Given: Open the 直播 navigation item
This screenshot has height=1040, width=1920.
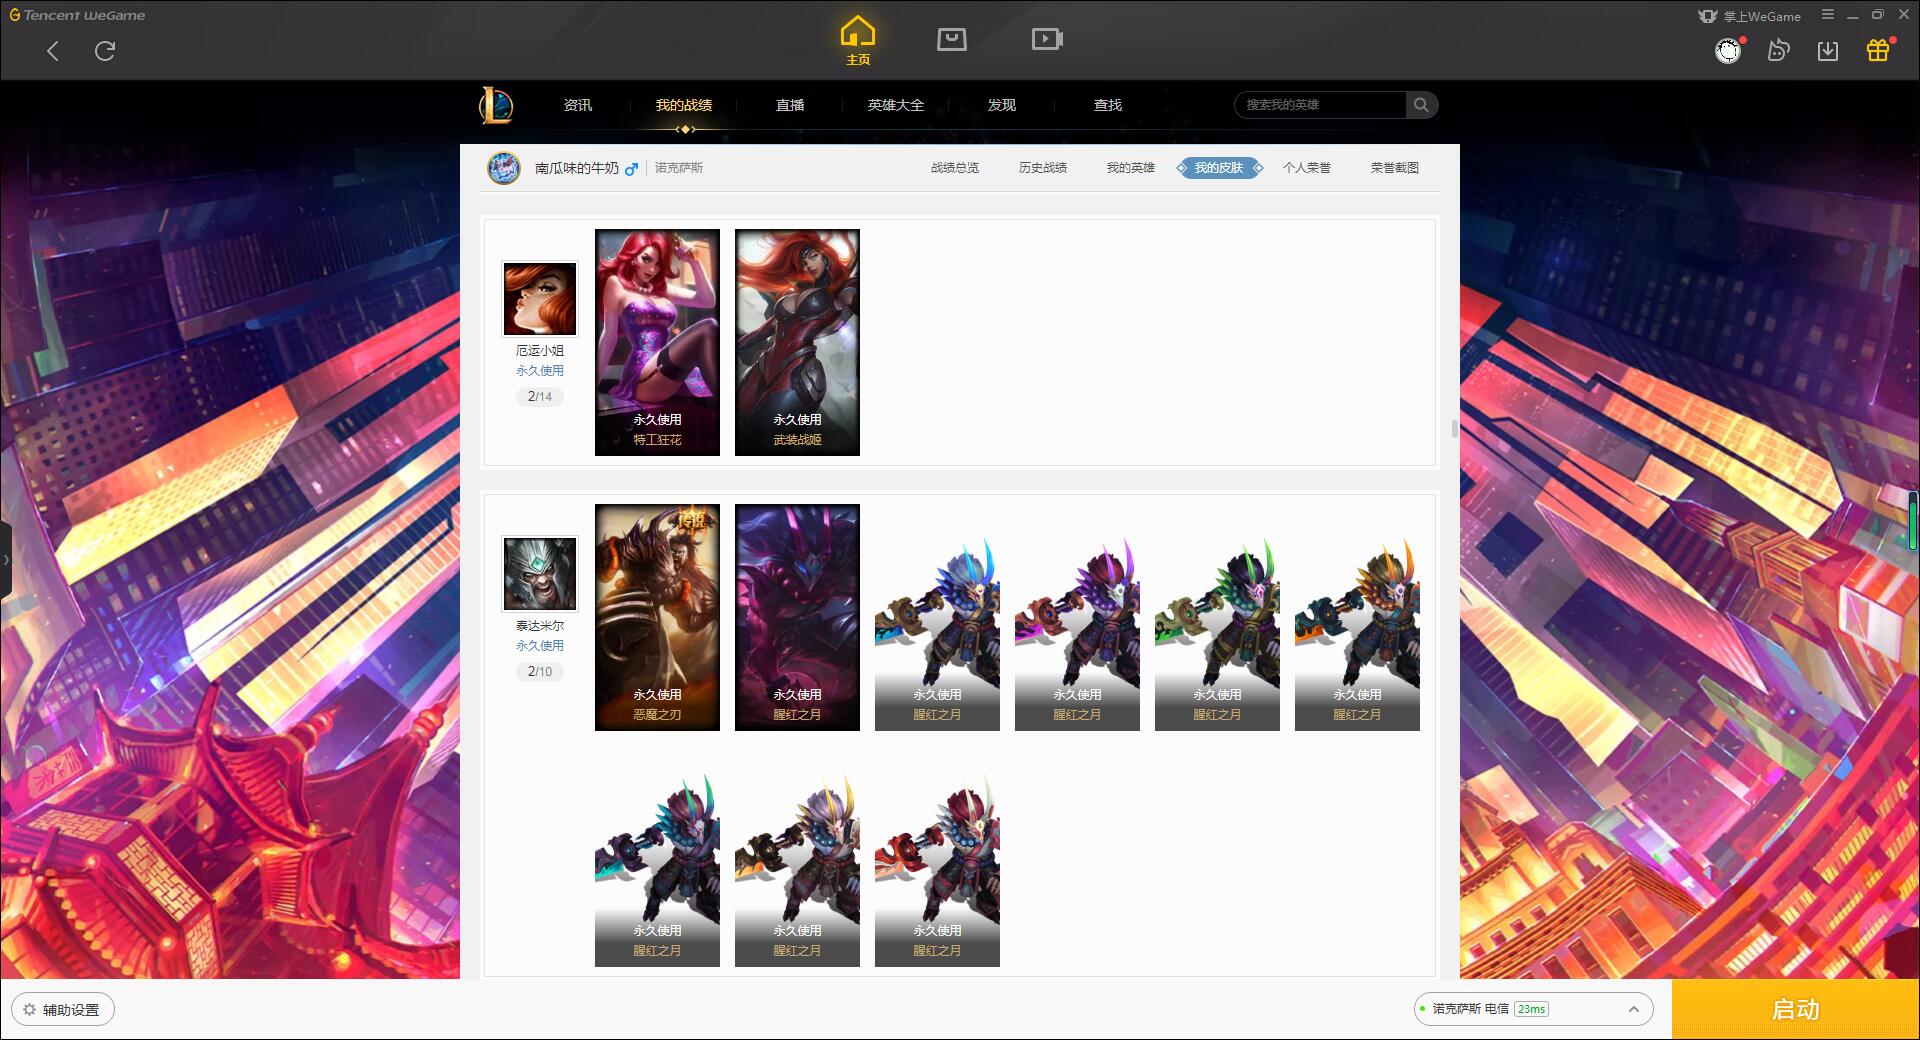Looking at the screenshot, I should [790, 105].
